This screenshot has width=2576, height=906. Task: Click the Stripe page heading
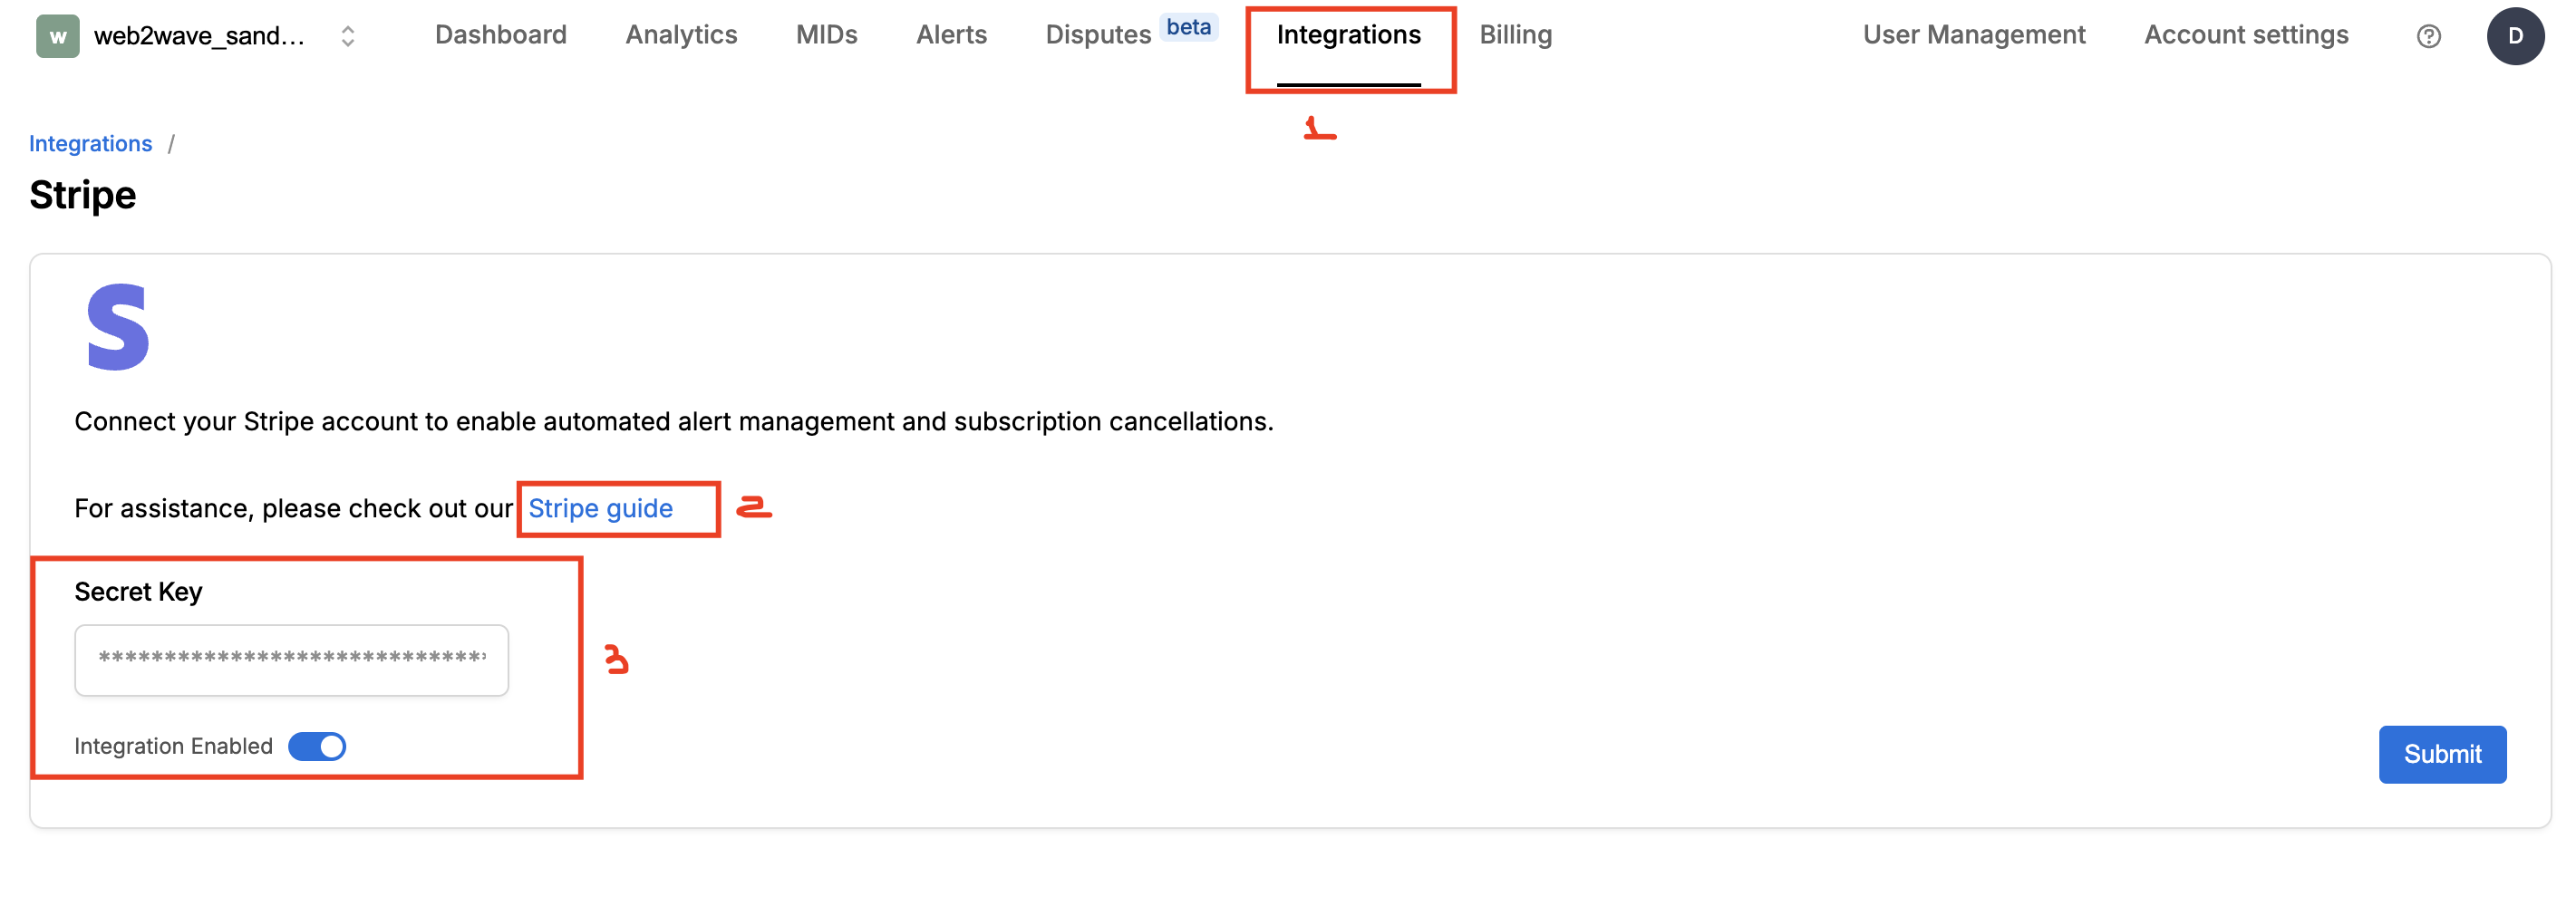[x=82, y=195]
